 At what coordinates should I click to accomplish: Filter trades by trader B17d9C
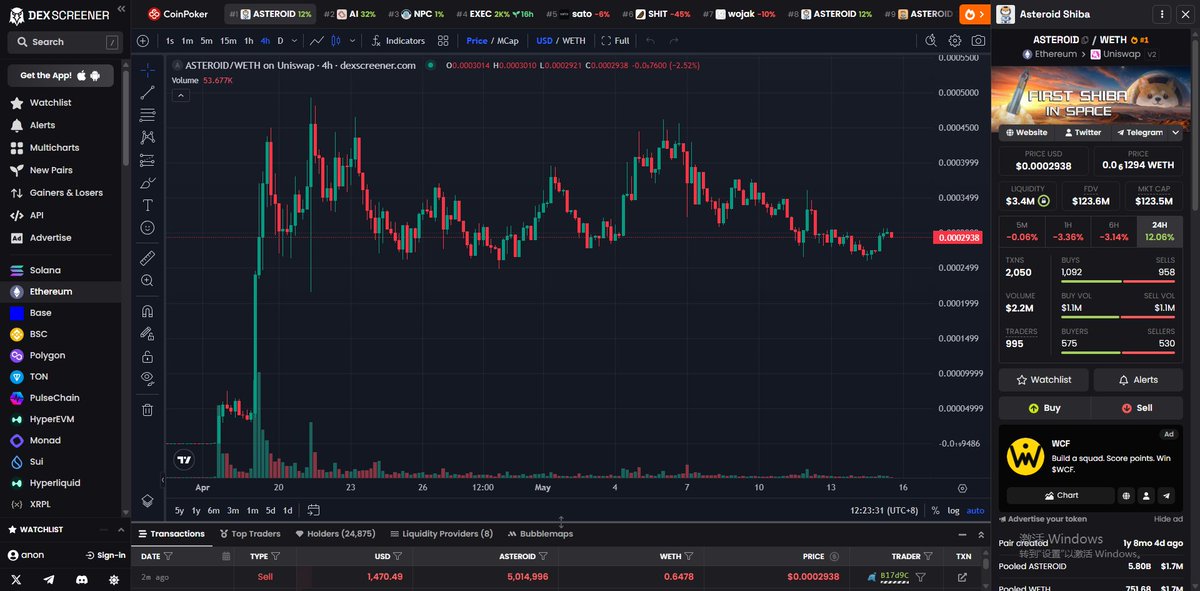(920, 577)
